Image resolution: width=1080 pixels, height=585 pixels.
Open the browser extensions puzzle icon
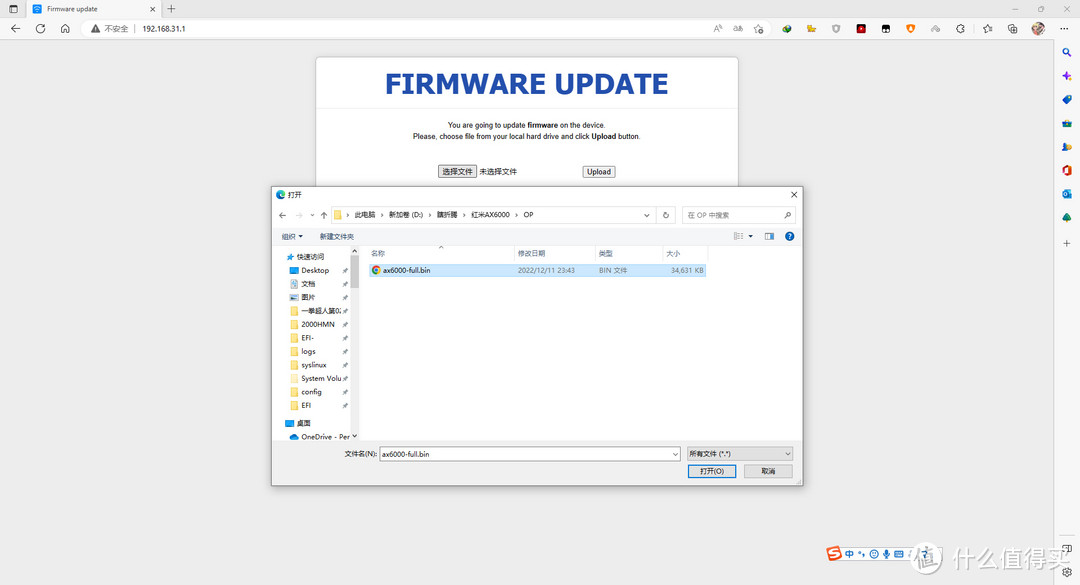[960, 29]
